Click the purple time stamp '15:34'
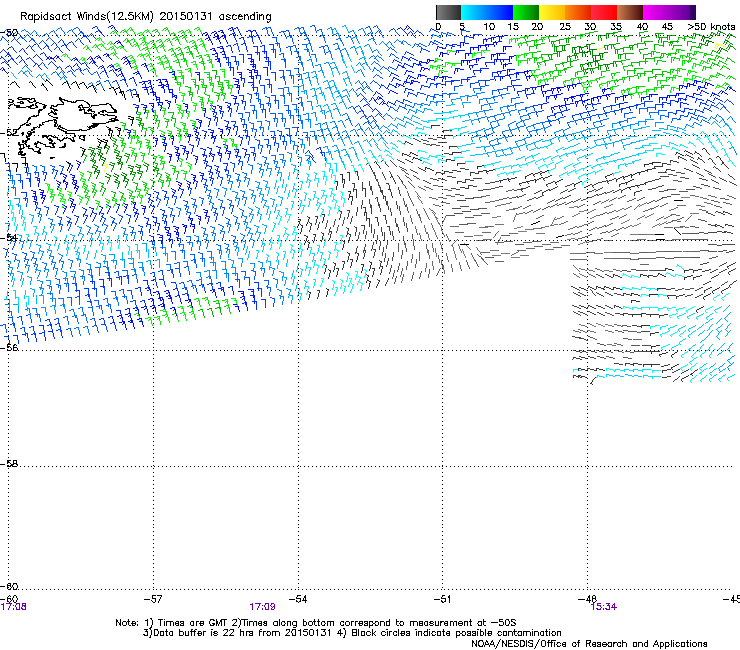Viewport: 740px width, 650px height. [604, 607]
